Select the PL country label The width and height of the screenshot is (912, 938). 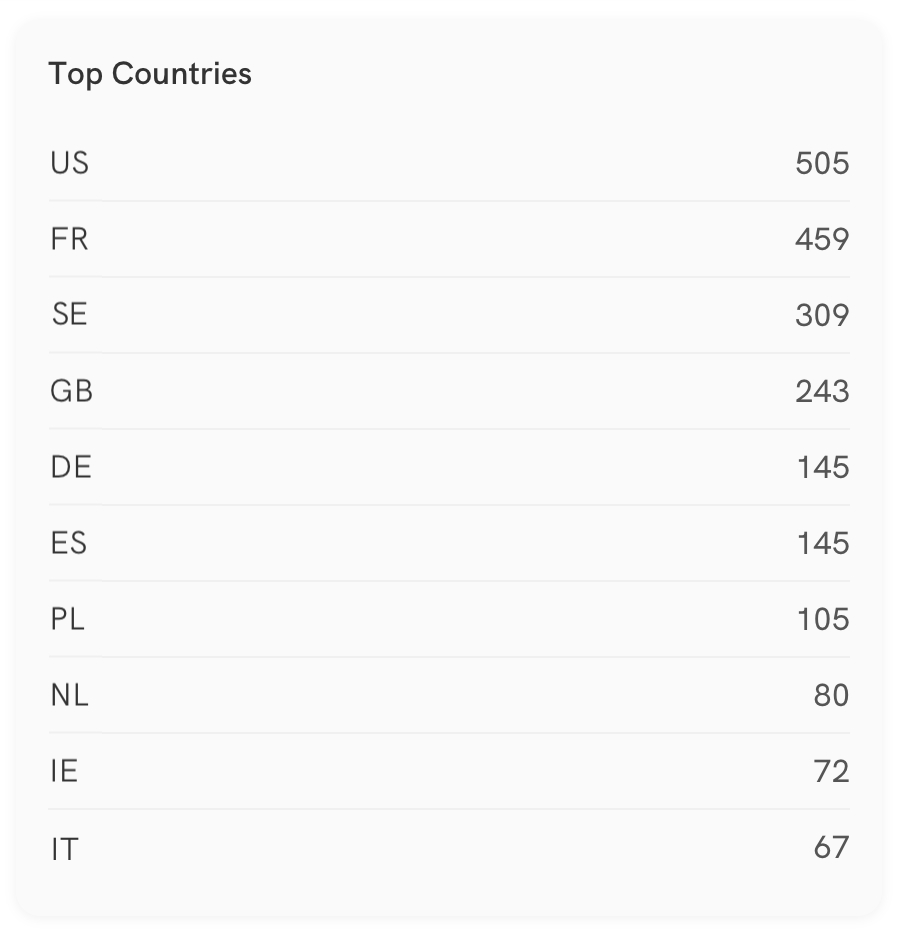tap(68, 619)
